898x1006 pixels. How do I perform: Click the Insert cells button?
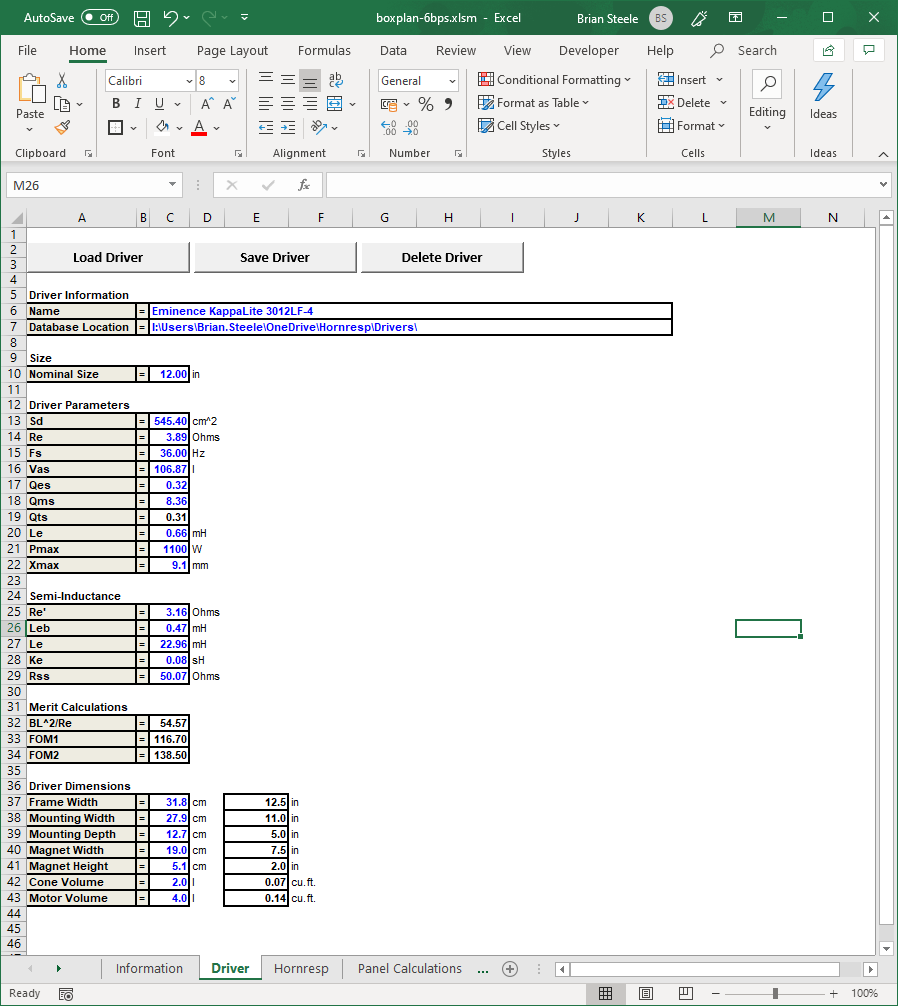682,80
